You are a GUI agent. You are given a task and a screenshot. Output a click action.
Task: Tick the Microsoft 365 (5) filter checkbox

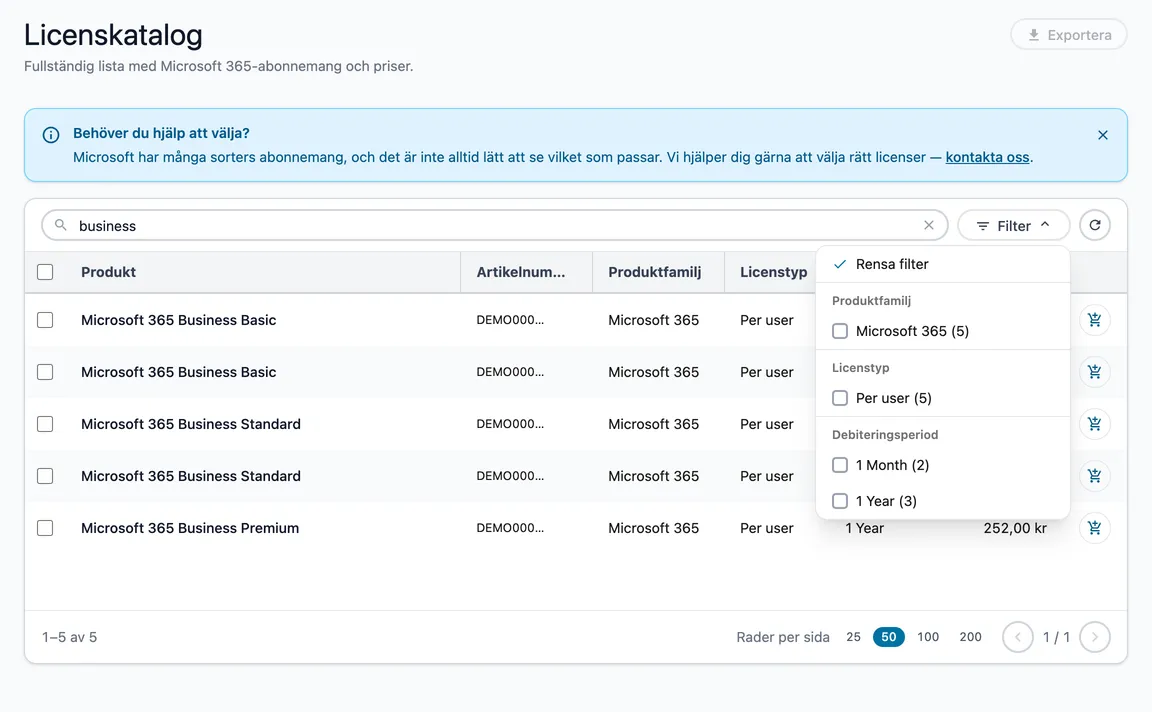pos(840,331)
